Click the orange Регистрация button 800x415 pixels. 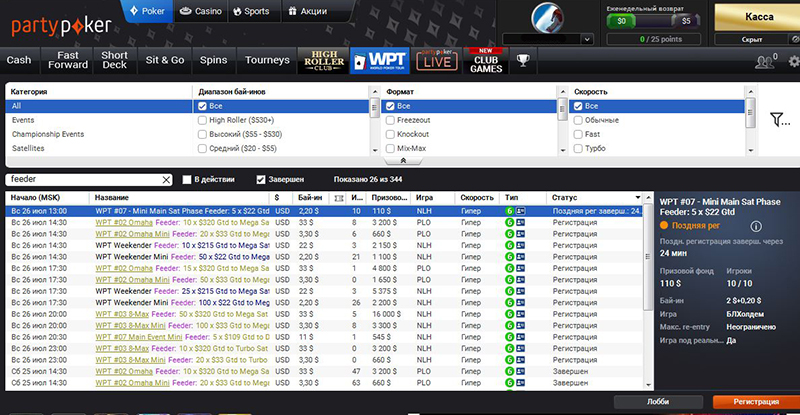coord(756,402)
